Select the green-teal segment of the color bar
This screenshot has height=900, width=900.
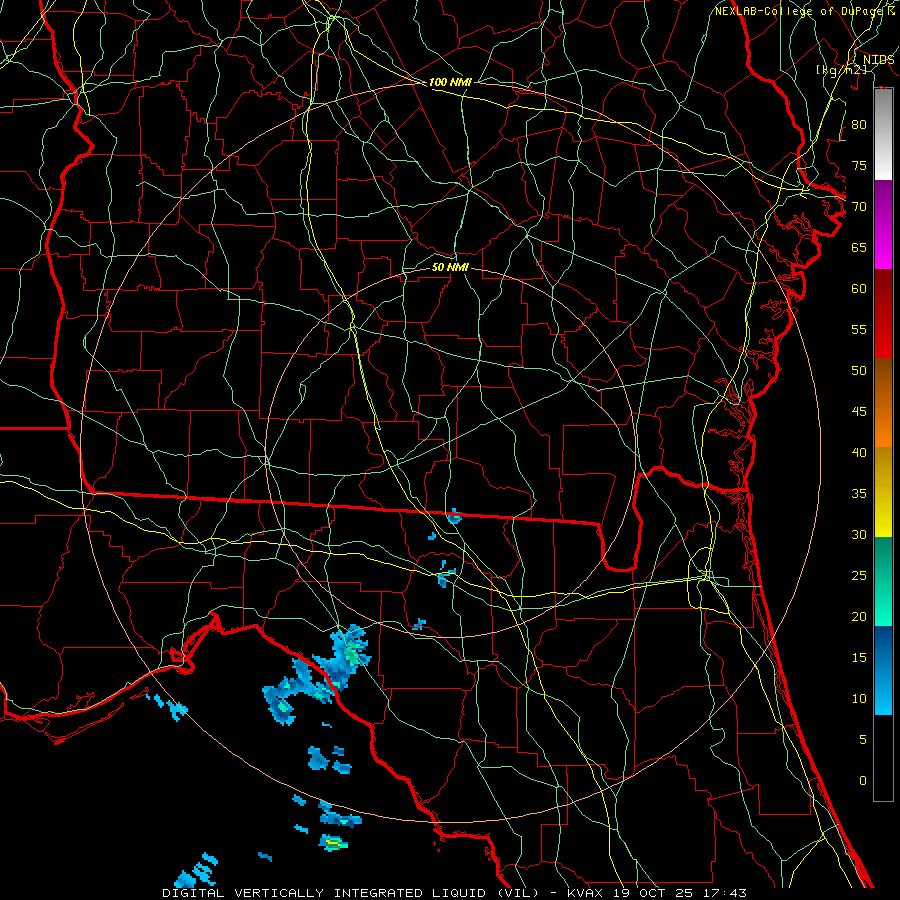pyautogui.click(x=883, y=581)
